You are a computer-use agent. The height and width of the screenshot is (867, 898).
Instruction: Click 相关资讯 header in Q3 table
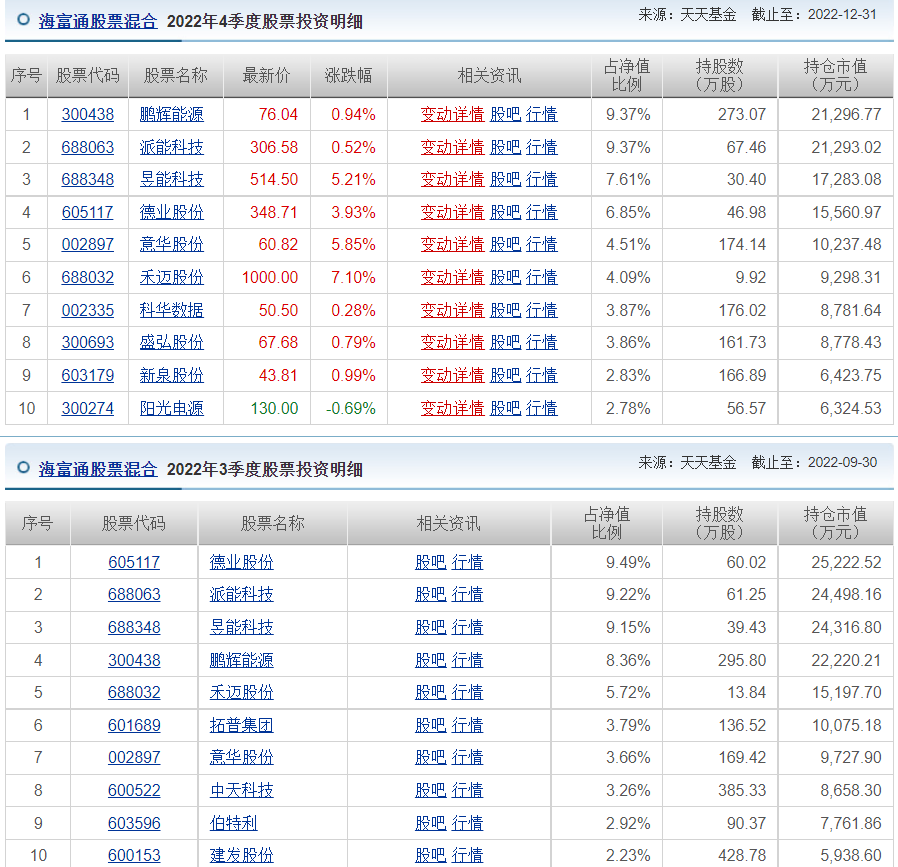448,523
